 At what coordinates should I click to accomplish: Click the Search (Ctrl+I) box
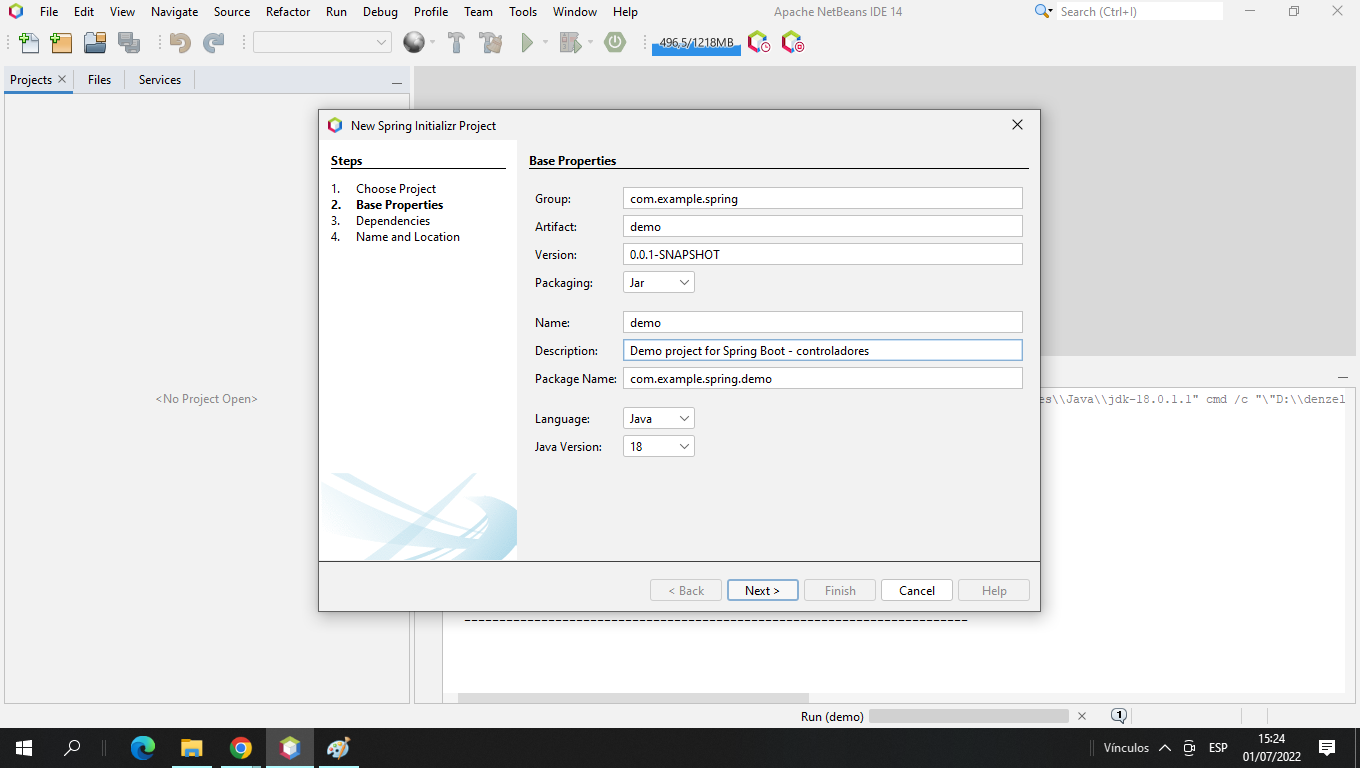point(1140,11)
